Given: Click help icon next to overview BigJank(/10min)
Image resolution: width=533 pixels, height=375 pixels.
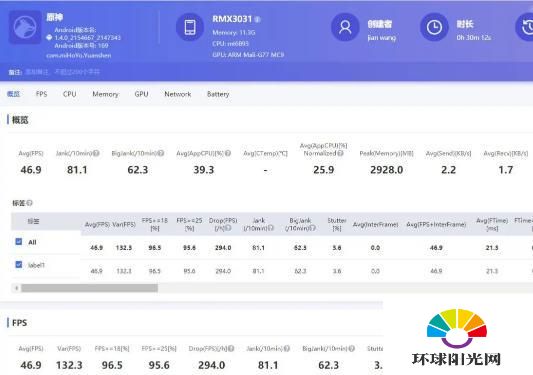Looking at the screenshot, I should point(161,153).
